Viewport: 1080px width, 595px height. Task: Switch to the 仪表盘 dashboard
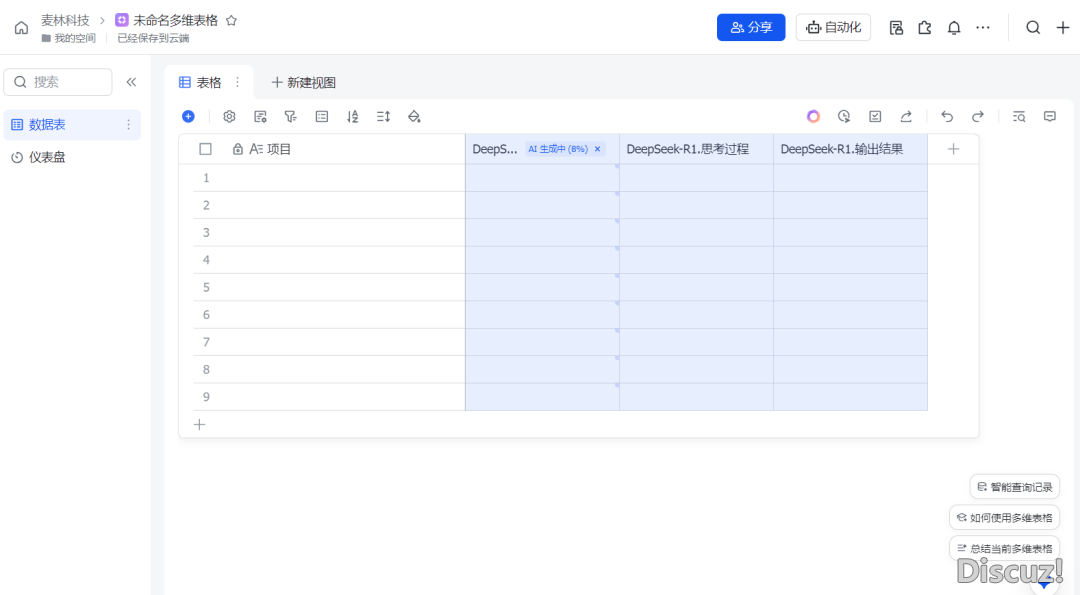pos(47,157)
